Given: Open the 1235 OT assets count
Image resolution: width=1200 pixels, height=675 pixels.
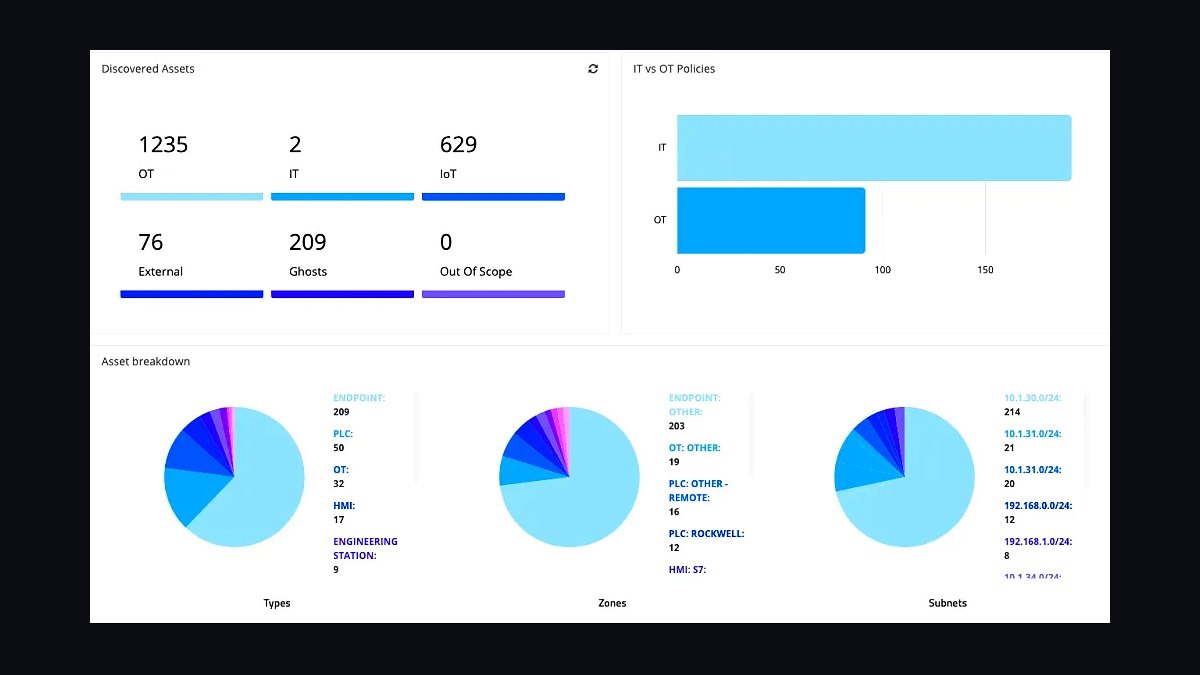Looking at the screenshot, I should coord(163,145).
